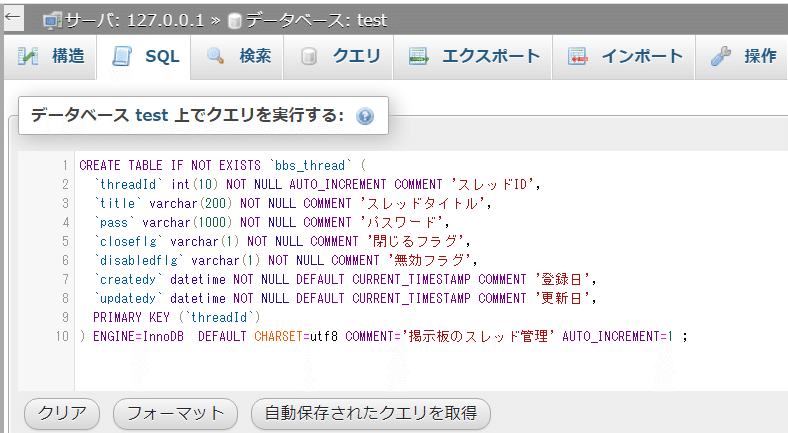Viewport: 788px width, 433px height.
Task: Go to the エクスポート tab
Action: click(x=472, y=57)
